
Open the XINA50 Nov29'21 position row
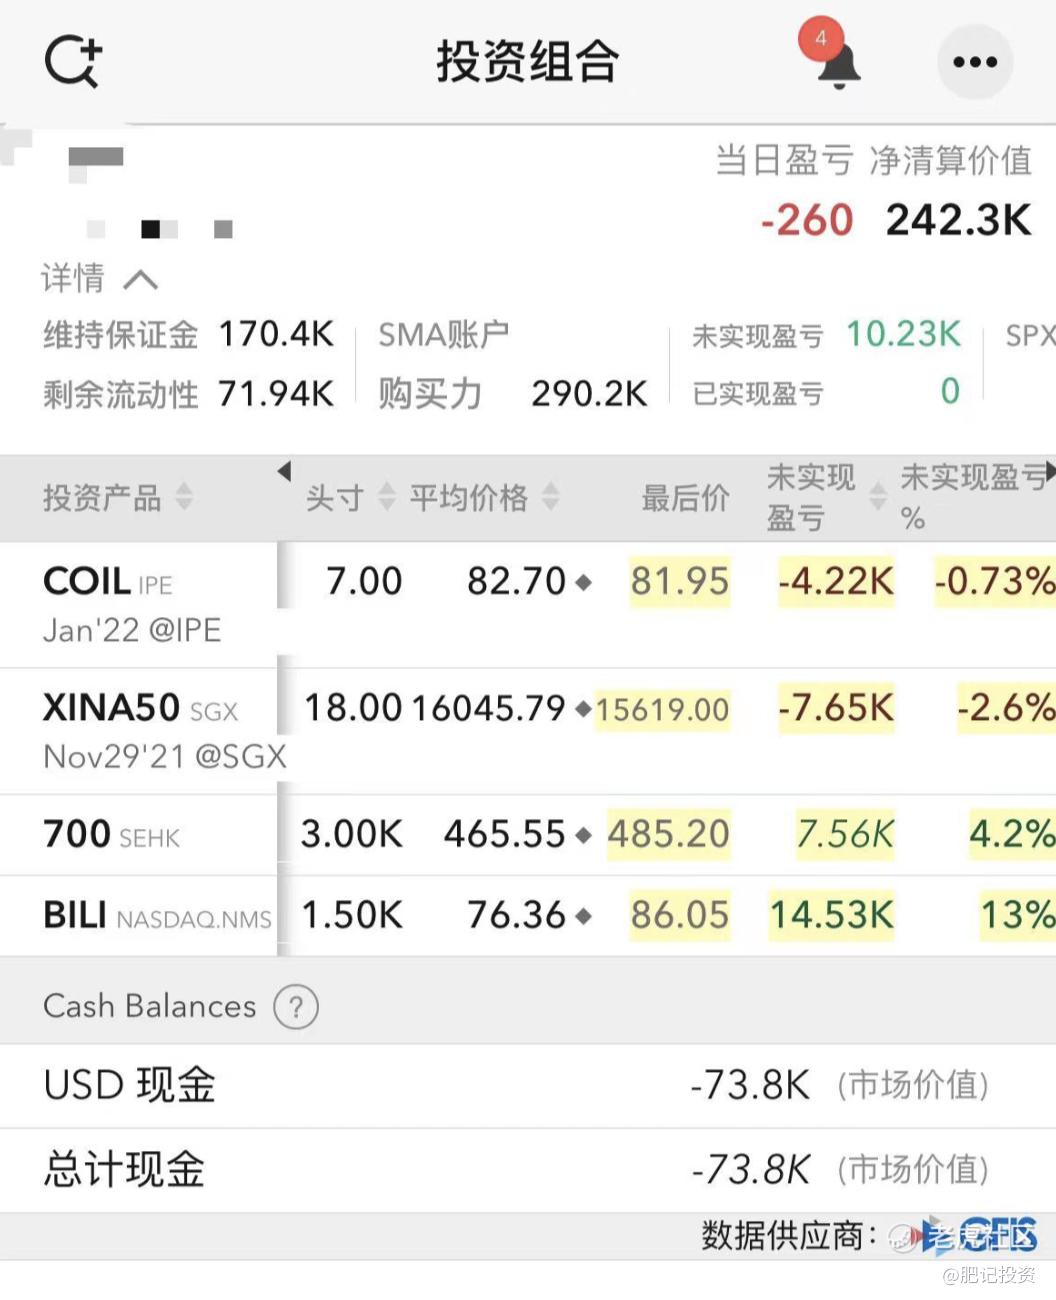[528, 732]
